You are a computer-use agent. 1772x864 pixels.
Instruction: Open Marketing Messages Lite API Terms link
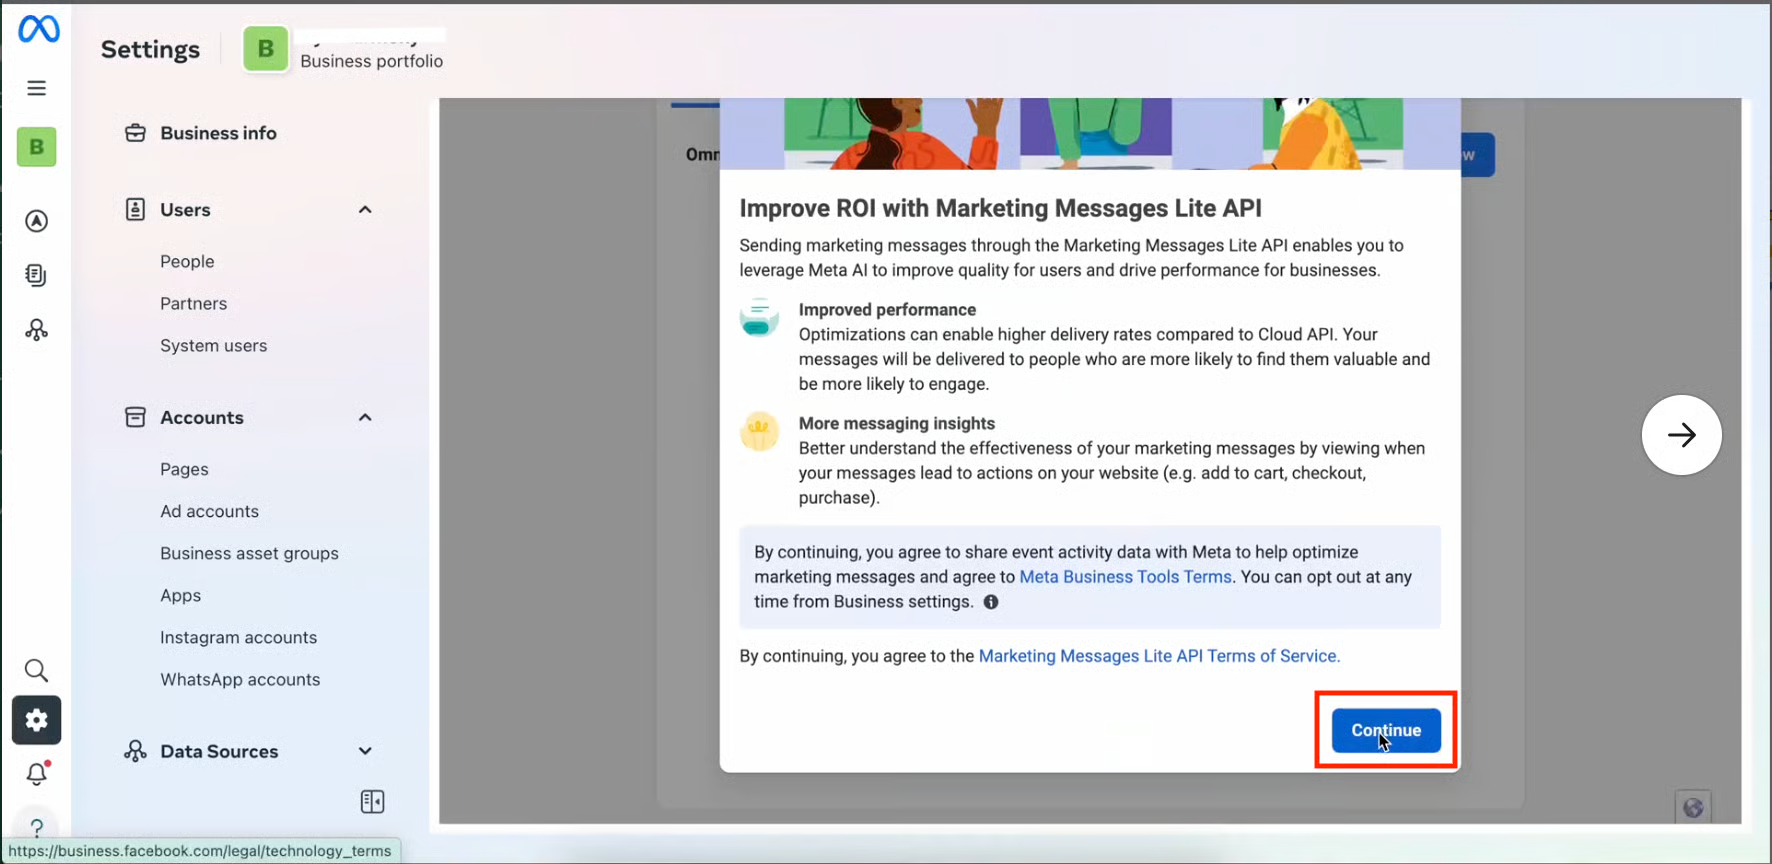pos(1158,656)
